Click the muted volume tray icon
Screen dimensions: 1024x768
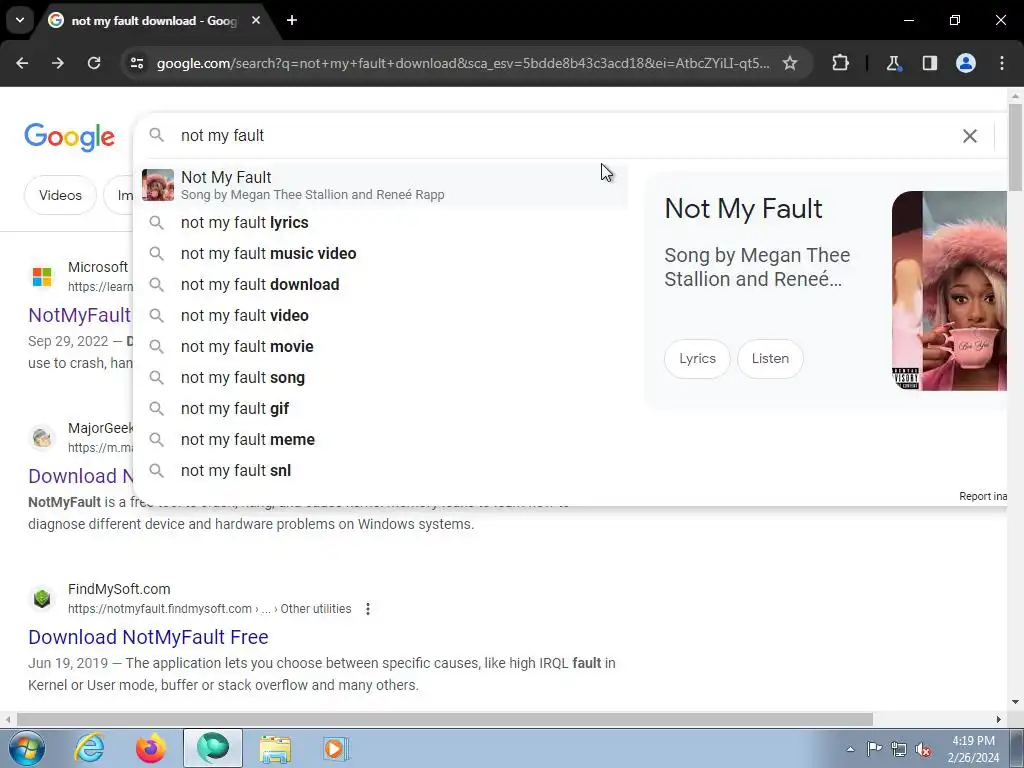coord(923,749)
